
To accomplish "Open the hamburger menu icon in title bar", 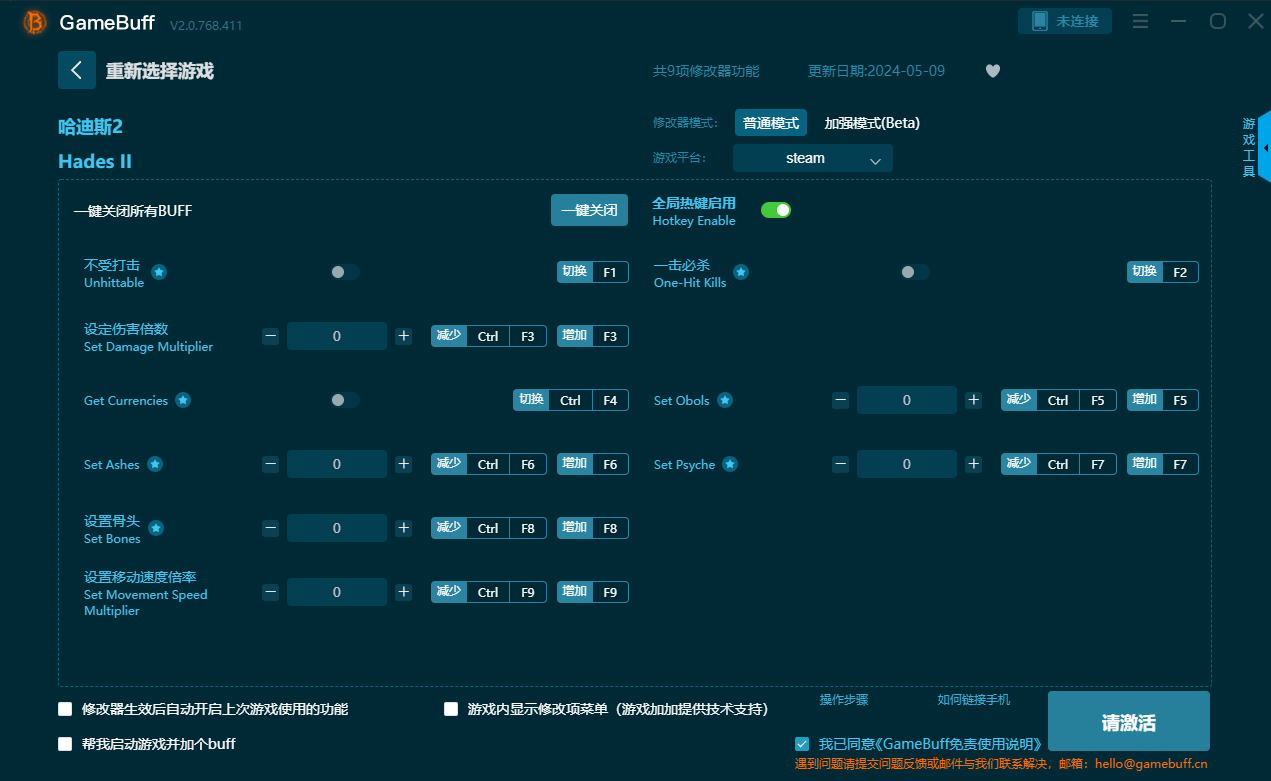I will (x=1140, y=21).
